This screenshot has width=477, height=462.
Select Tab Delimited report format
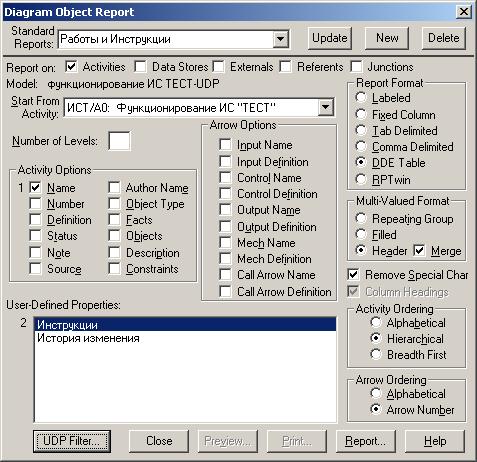pos(361,130)
